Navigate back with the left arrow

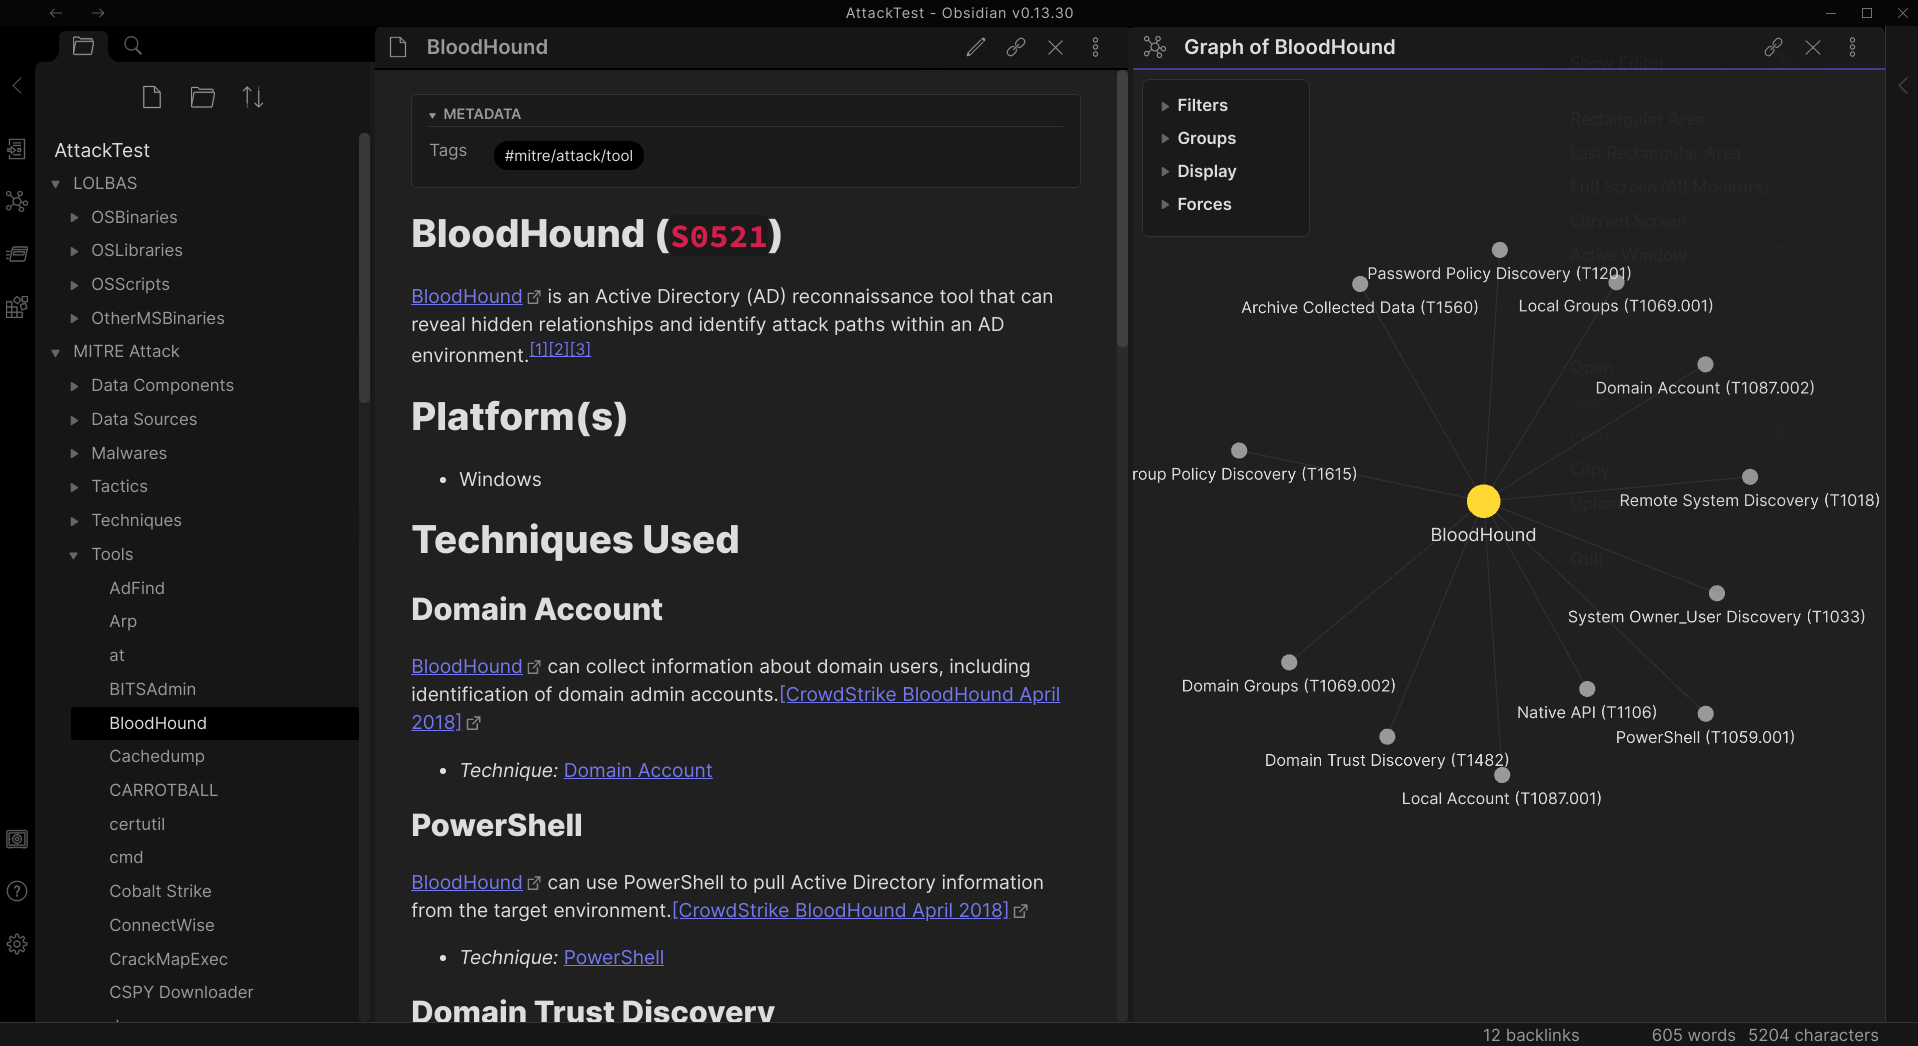click(x=56, y=13)
